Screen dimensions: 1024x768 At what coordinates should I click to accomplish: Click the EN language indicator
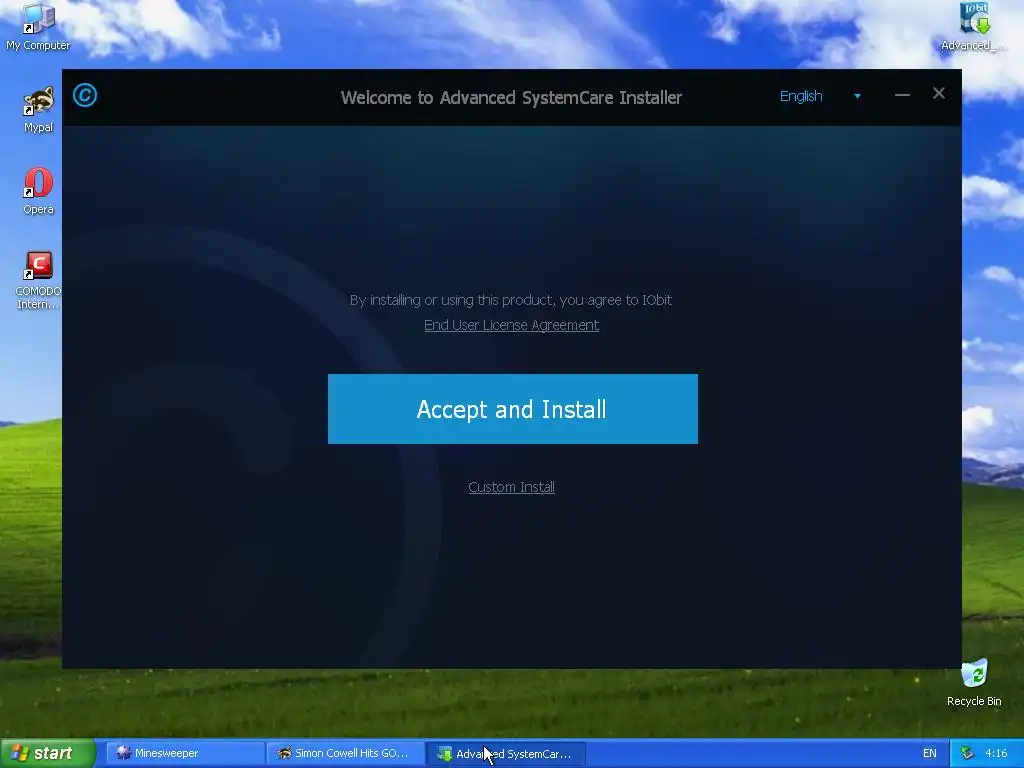click(x=930, y=753)
